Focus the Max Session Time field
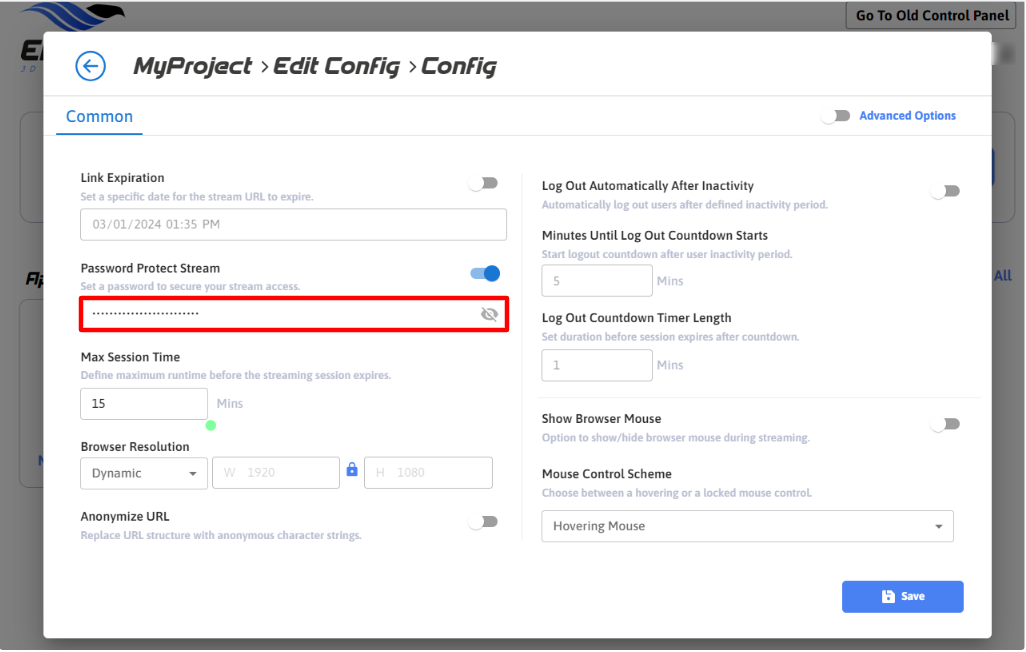Screen dimensions: 1026x652 point(144,404)
